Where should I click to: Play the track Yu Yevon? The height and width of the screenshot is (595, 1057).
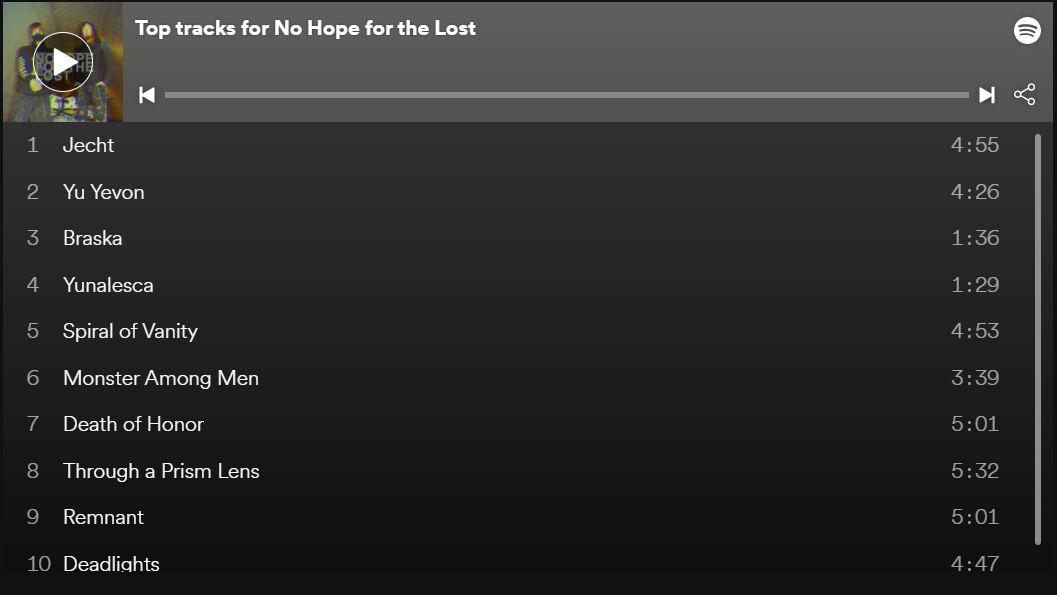coord(104,192)
